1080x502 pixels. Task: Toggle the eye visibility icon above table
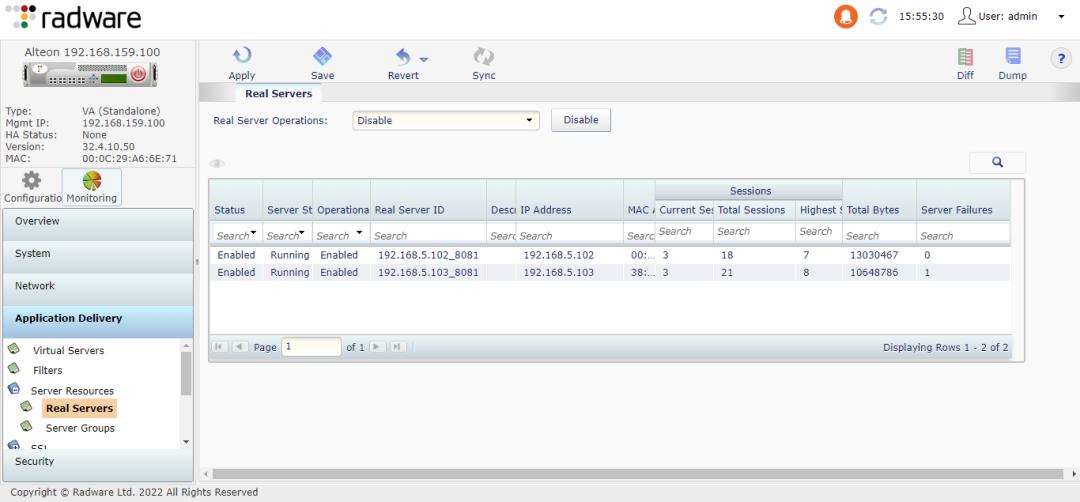pyautogui.click(x=217, y=164)
